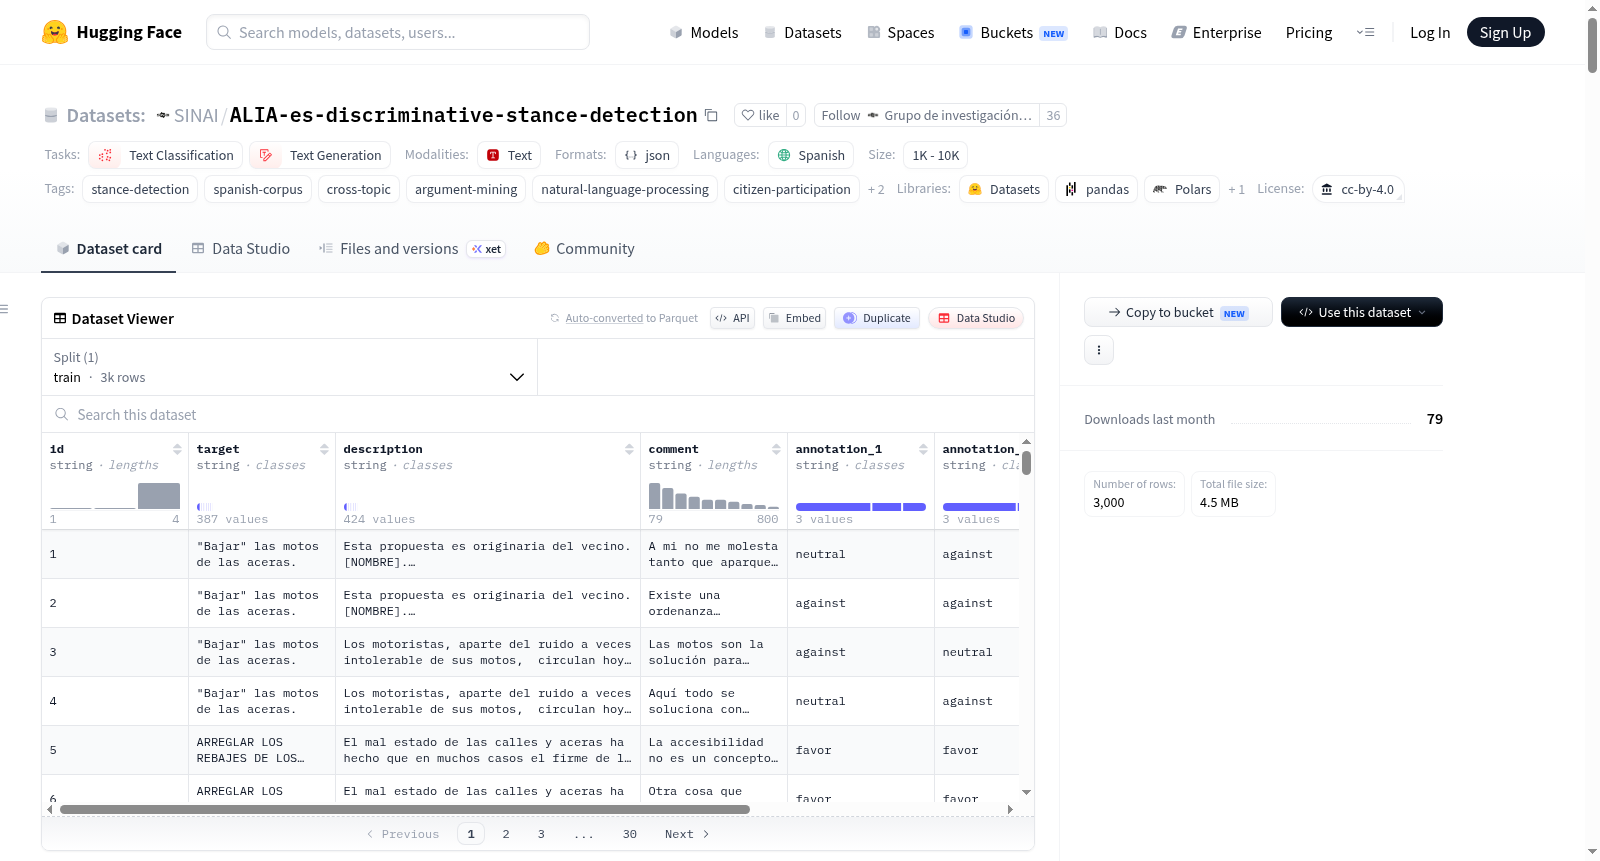Expand the Split train dropdown
The width and height of the screenshot is (1600, 861).
point(289,367)
